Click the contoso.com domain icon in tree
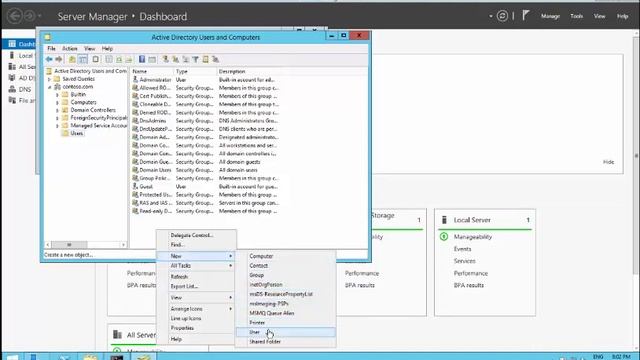This screenshot has height=360, width=640. [58, 87]
